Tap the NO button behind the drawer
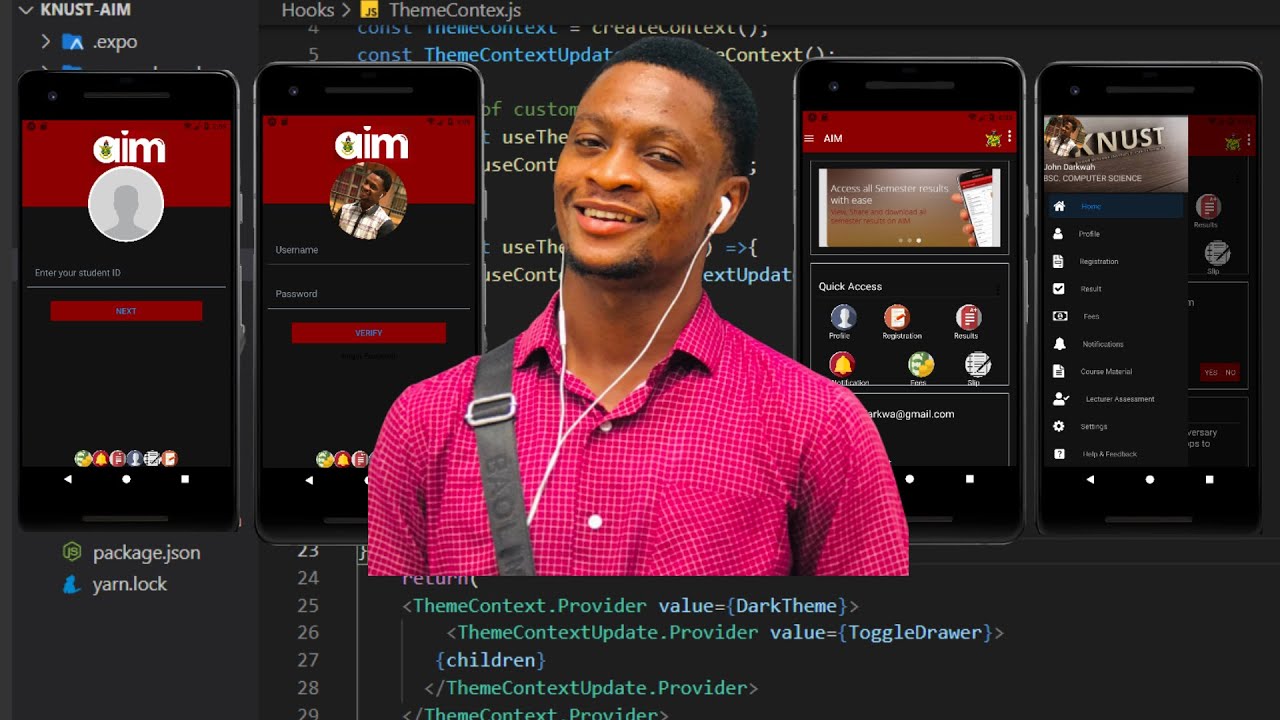1280x720 pixels. tap(1231, 372)
